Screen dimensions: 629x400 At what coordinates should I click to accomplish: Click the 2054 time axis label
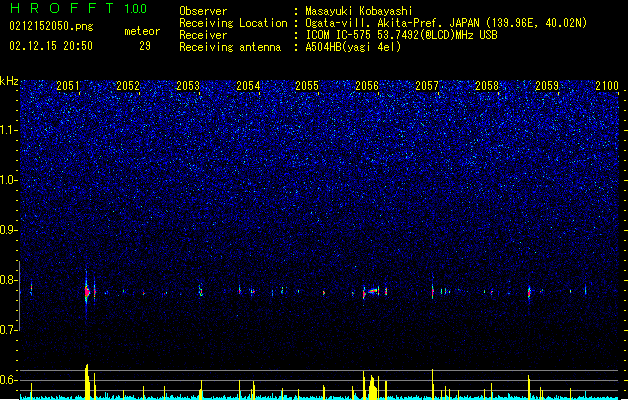(x=248, y=85)
